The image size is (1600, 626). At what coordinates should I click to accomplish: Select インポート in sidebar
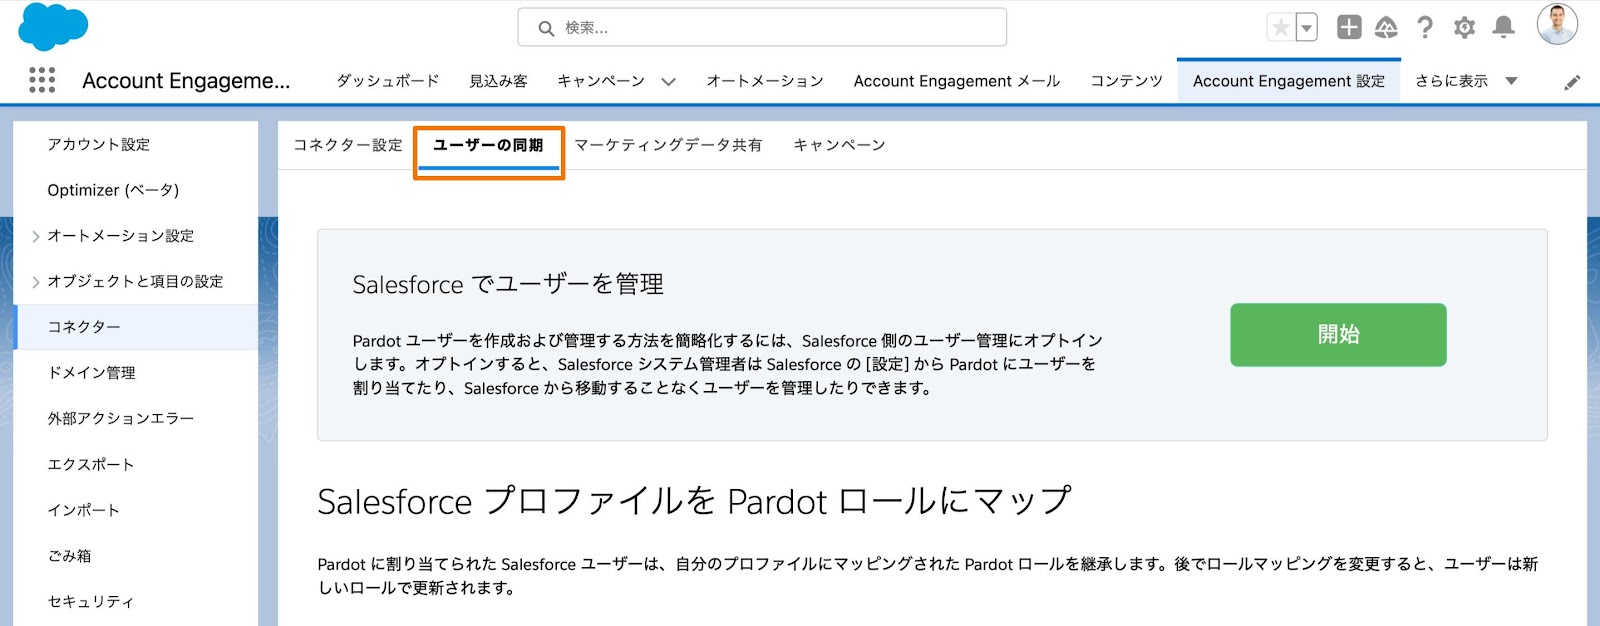click(x=84, y=510)
